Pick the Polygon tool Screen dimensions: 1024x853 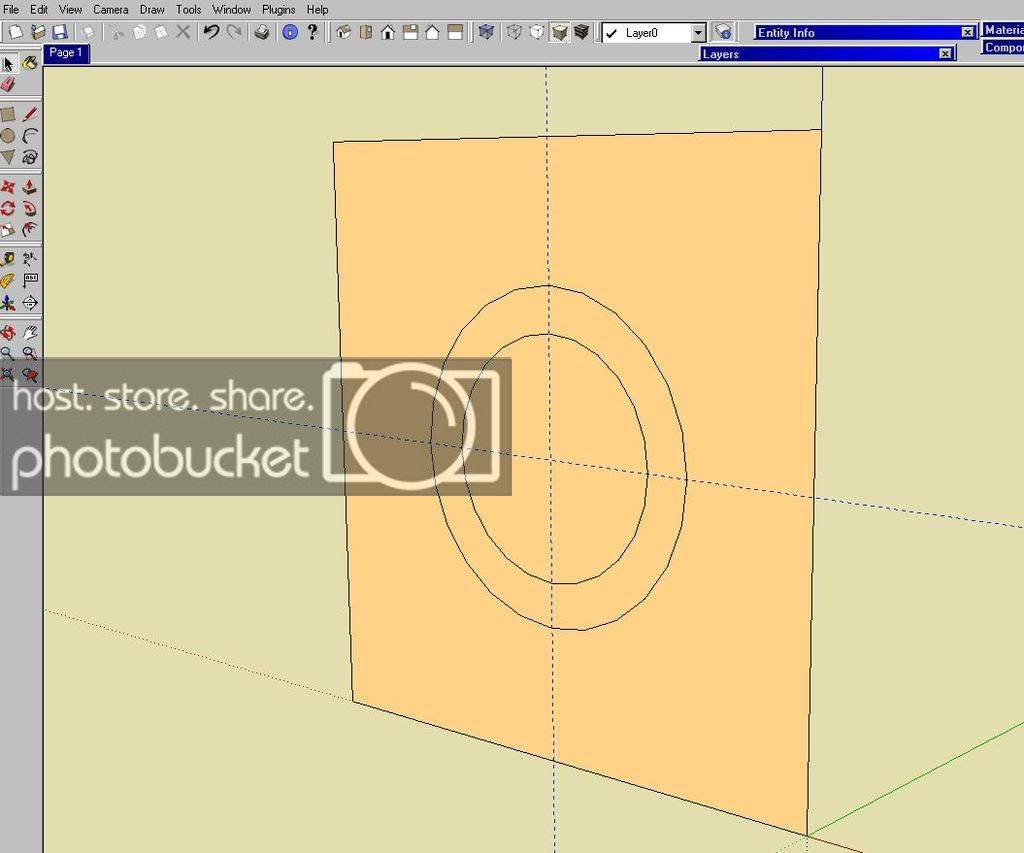pyautogui.click(x=8, y=157)
